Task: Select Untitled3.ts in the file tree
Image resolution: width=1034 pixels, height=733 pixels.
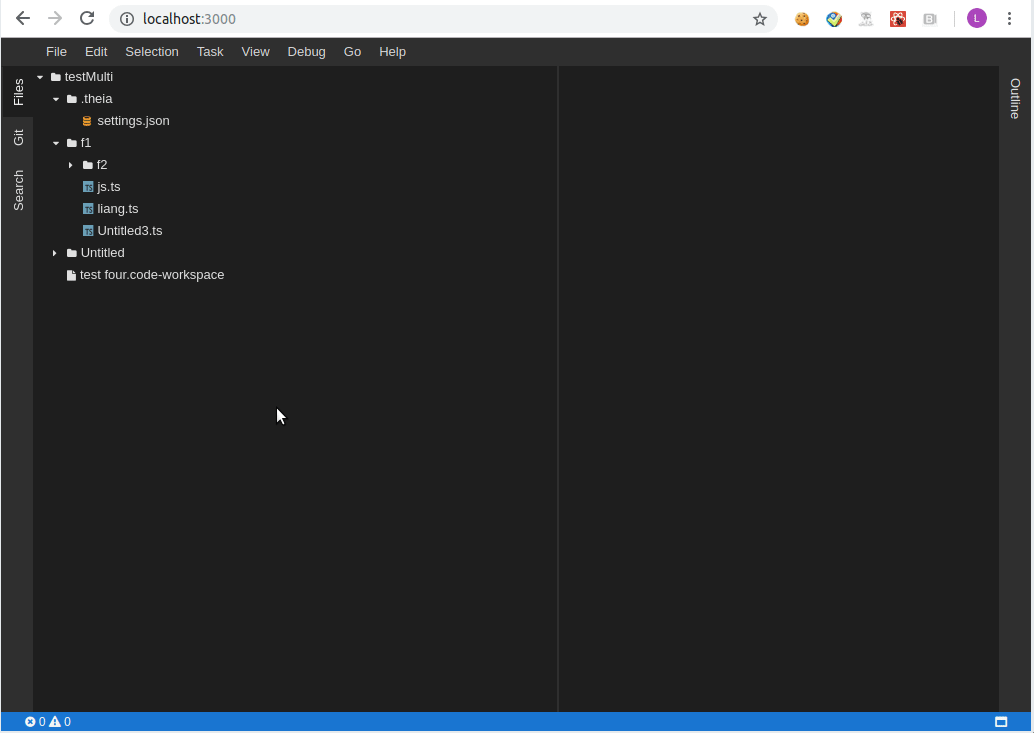Action: click(x=128, y=230)
